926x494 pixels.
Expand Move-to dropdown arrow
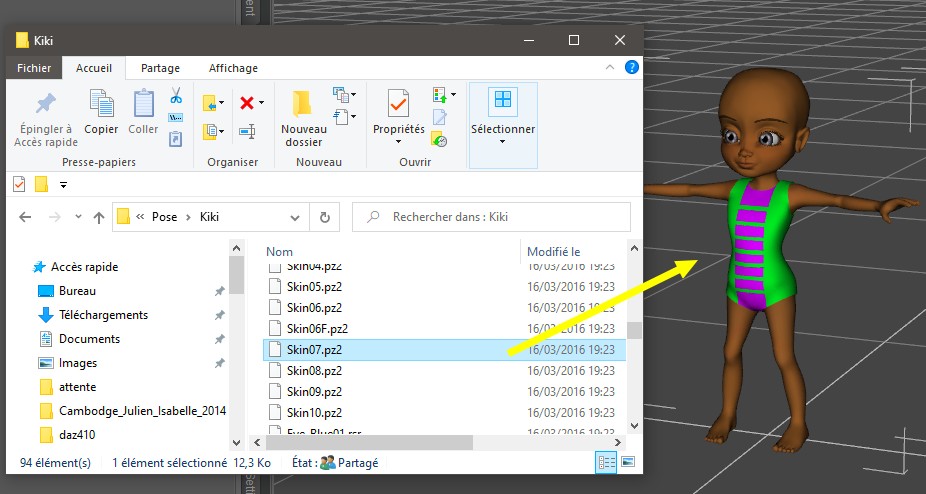pyautogui.click(x=221, y=103)
